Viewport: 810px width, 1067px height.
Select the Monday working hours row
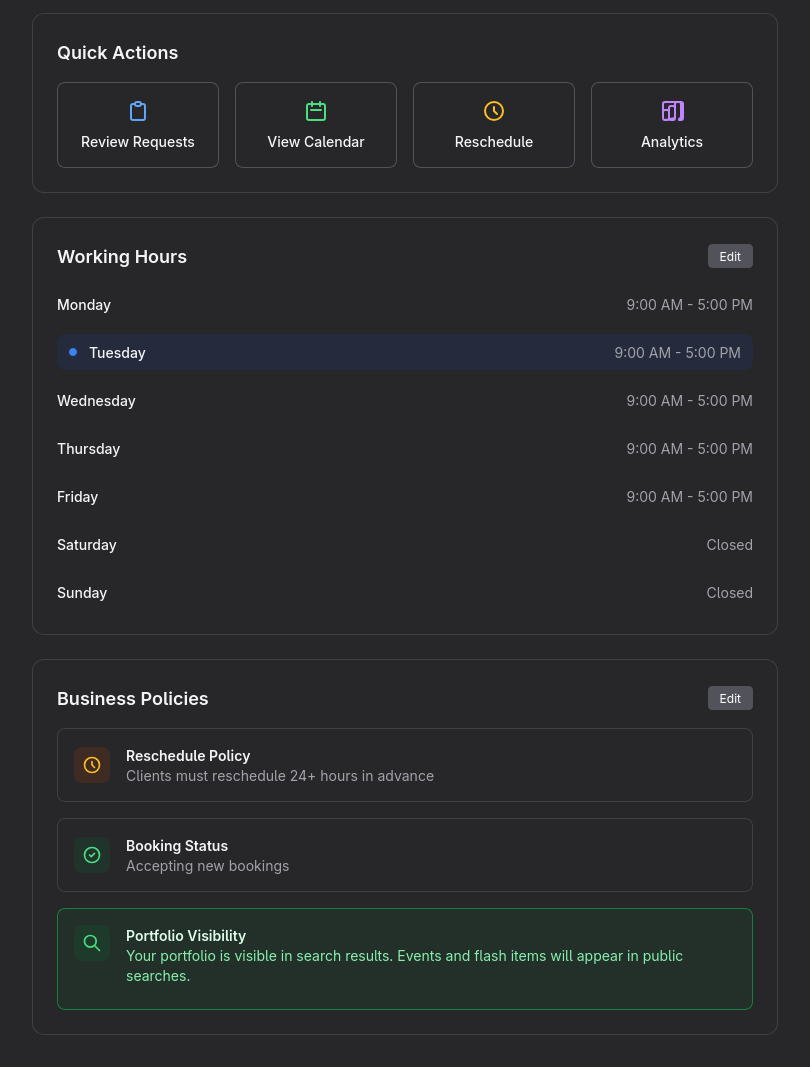click(404, 305)
